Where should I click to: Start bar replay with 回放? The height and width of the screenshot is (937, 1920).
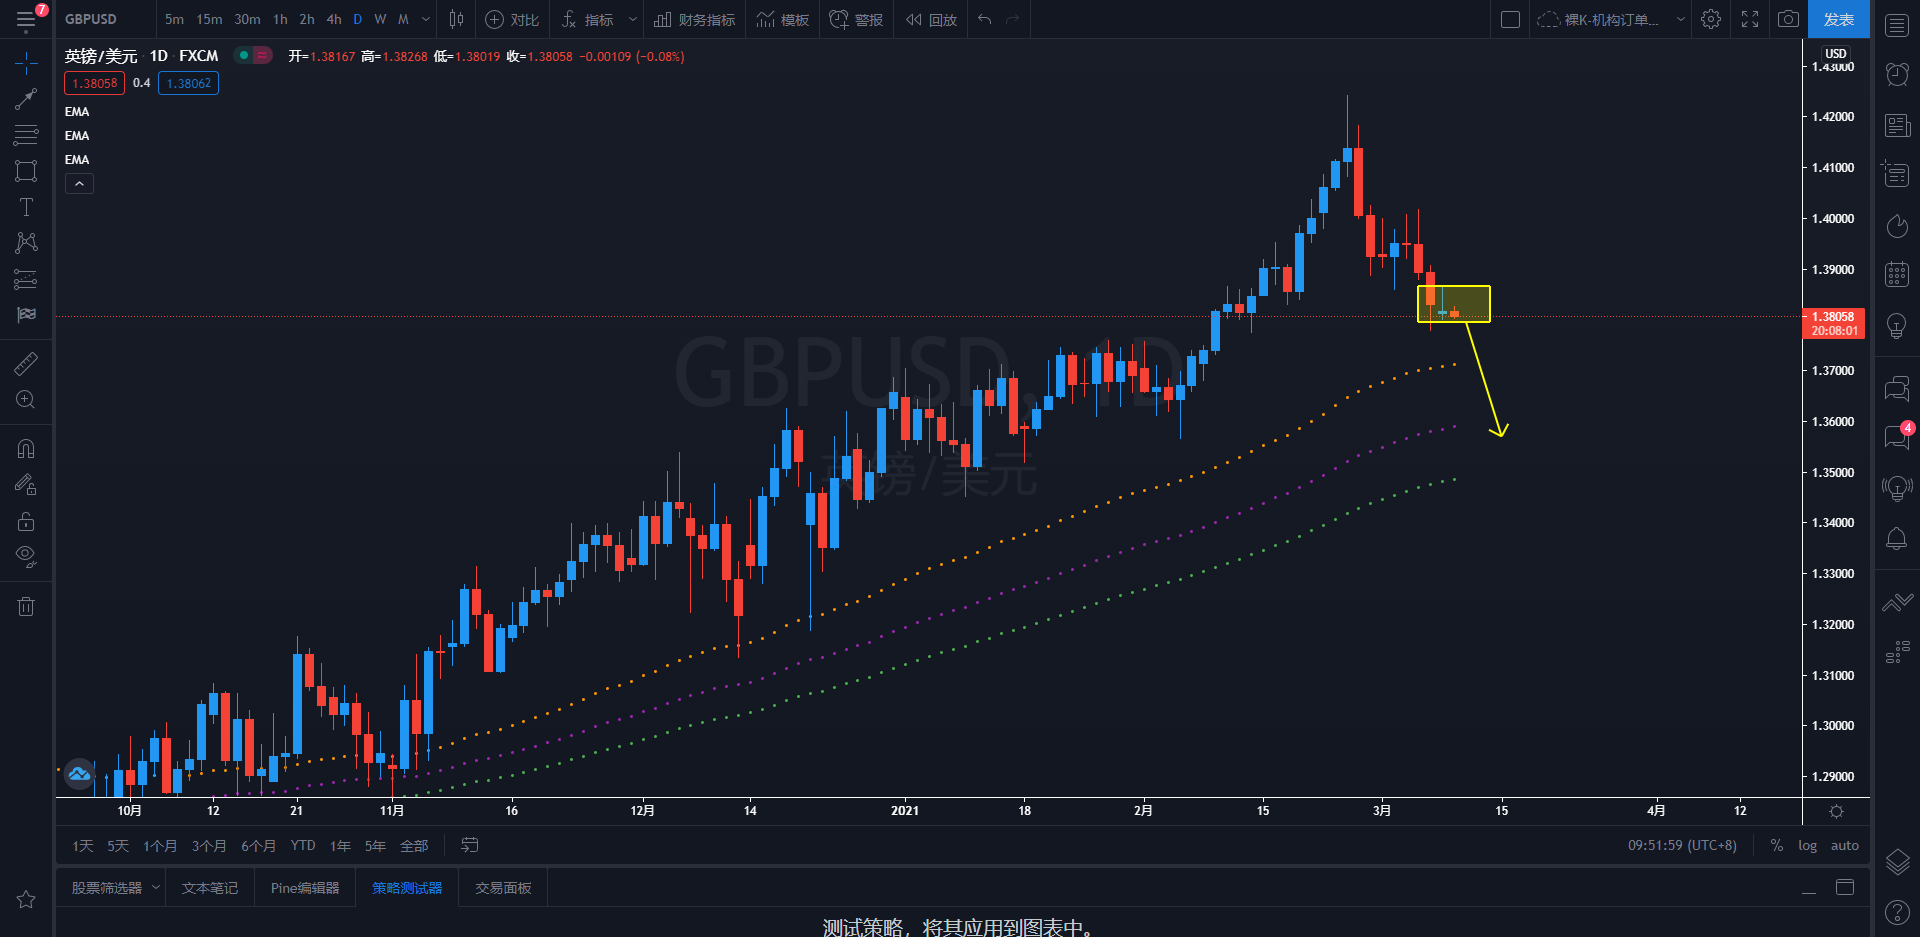[x=931, y=19]
